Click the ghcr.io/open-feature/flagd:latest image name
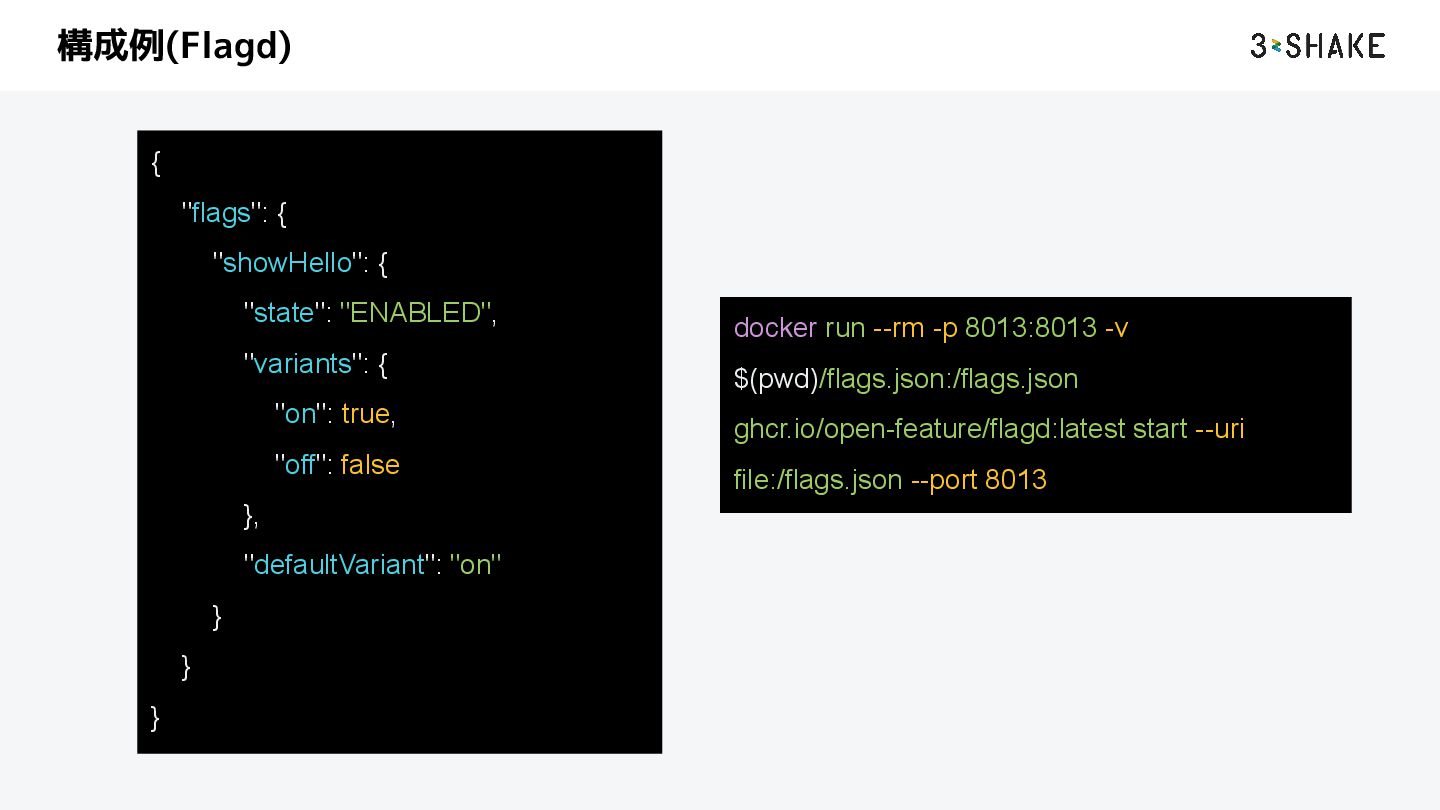The height and width of the screenshot is (810, 1440). [929, 429]
